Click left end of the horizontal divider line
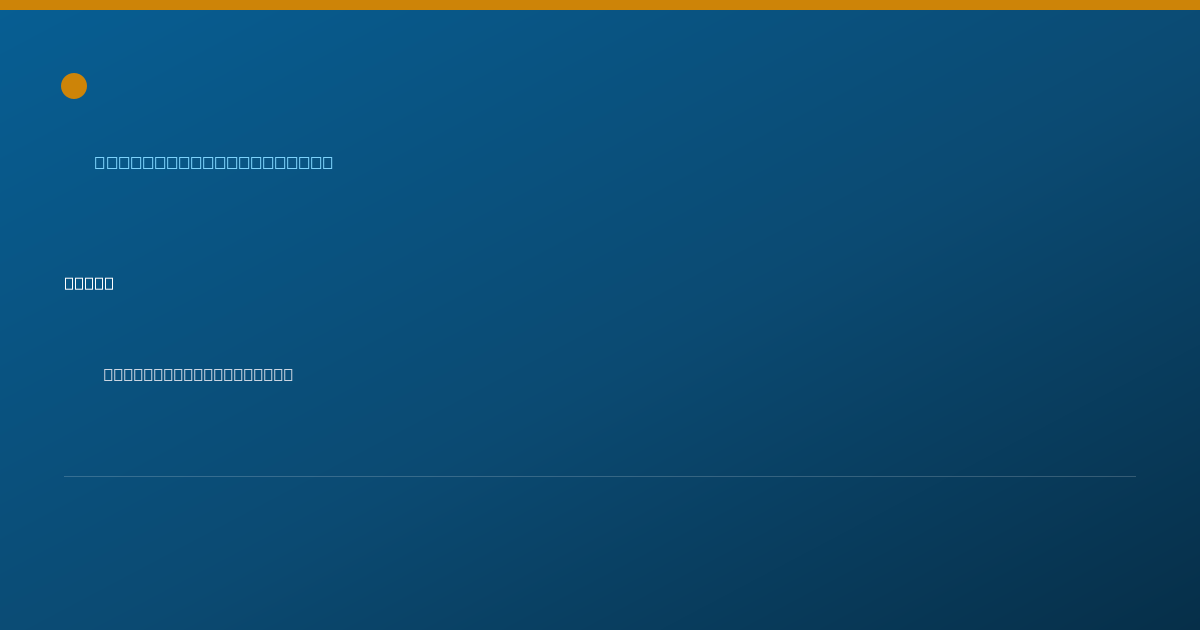Viewport: 1200px width, 630px height. (66, 476)
